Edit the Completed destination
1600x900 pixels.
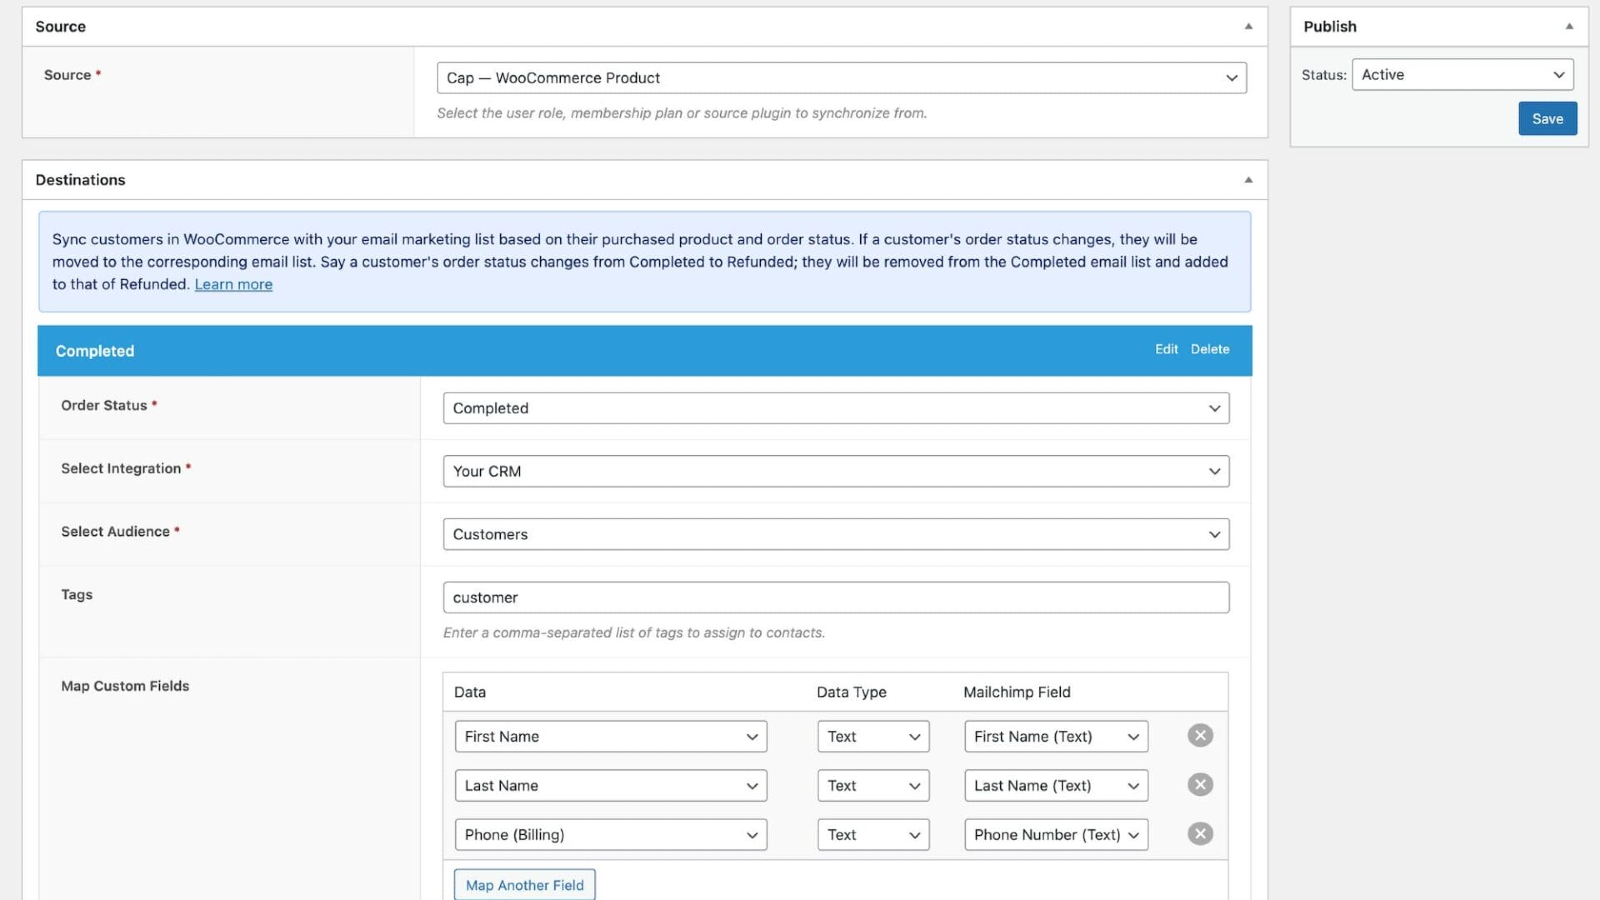(x=1166, y=349)
